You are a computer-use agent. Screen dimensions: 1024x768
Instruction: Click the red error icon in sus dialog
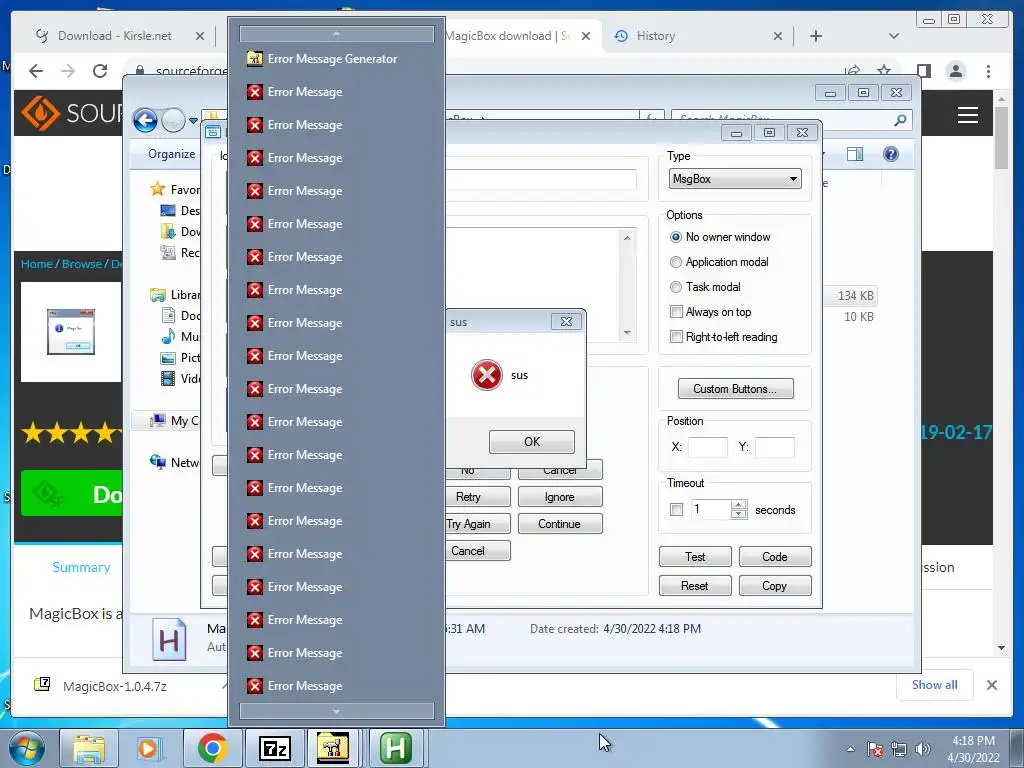[x=487, y=375]
